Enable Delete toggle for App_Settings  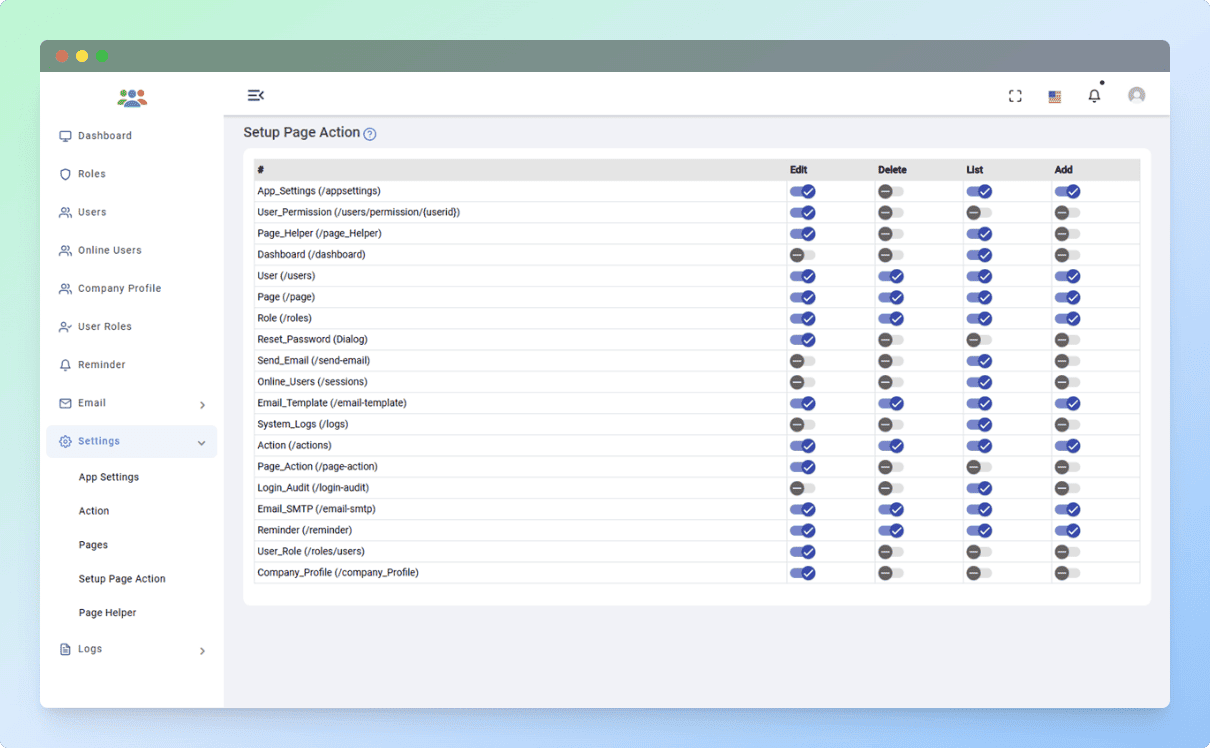(x=891, y=191)
